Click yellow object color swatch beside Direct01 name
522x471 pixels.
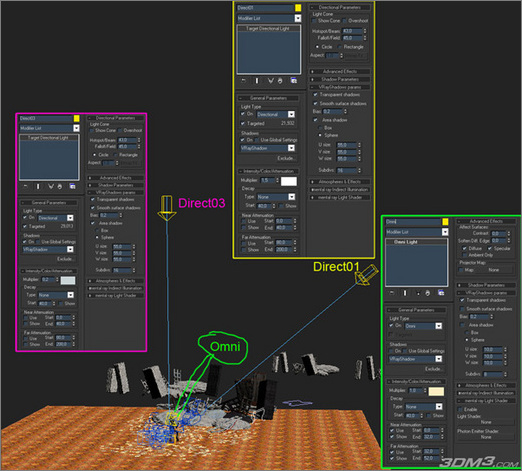298,8
